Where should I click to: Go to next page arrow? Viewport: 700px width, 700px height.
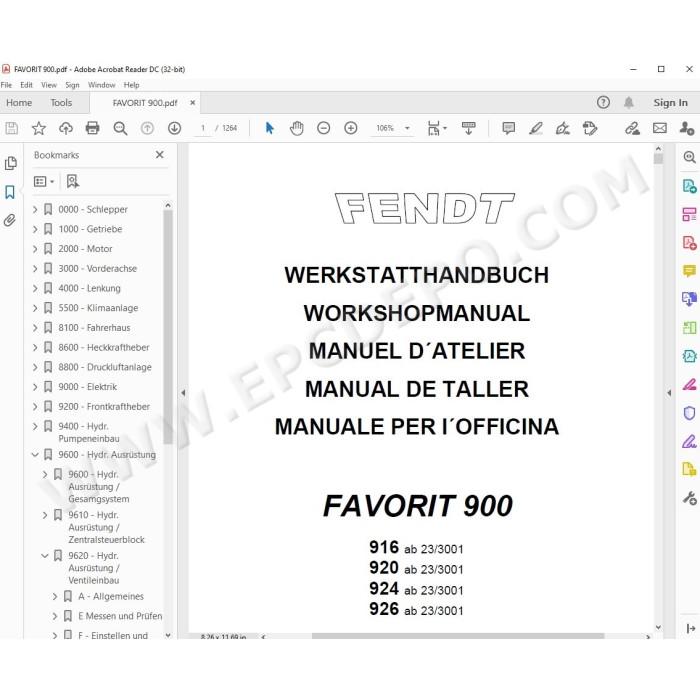[175, 129]
